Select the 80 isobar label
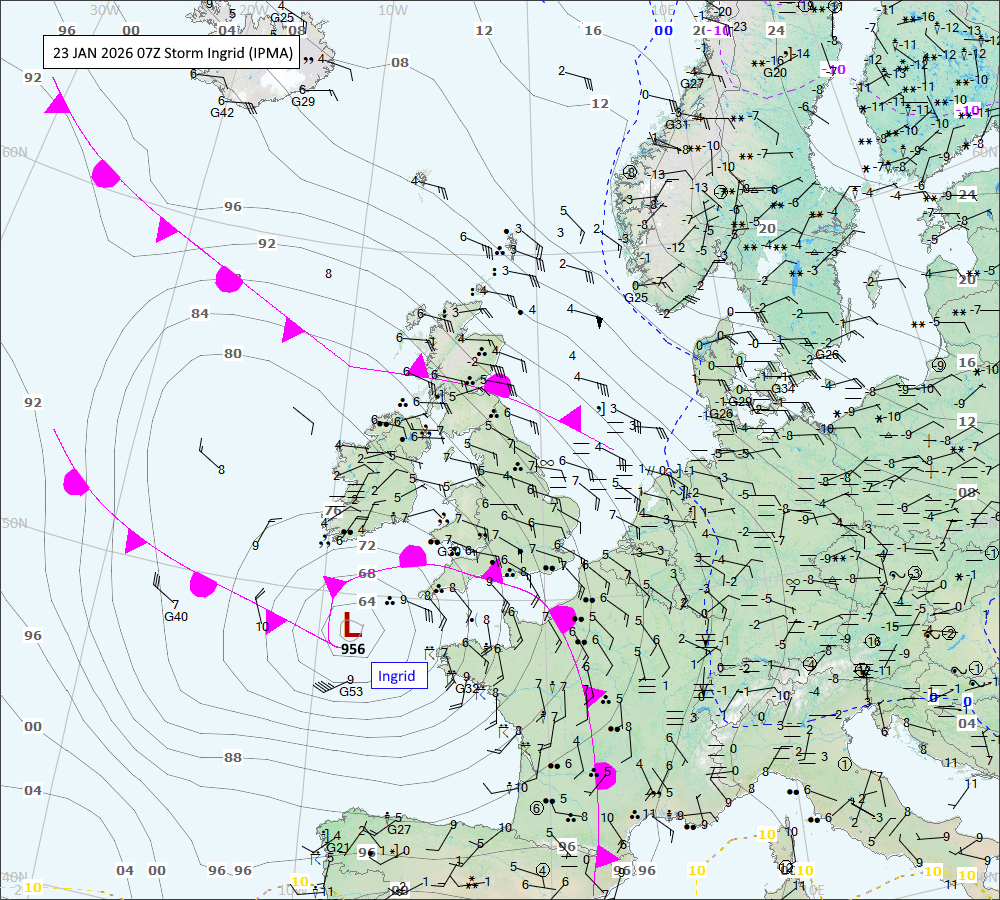 tap(232, 353)
